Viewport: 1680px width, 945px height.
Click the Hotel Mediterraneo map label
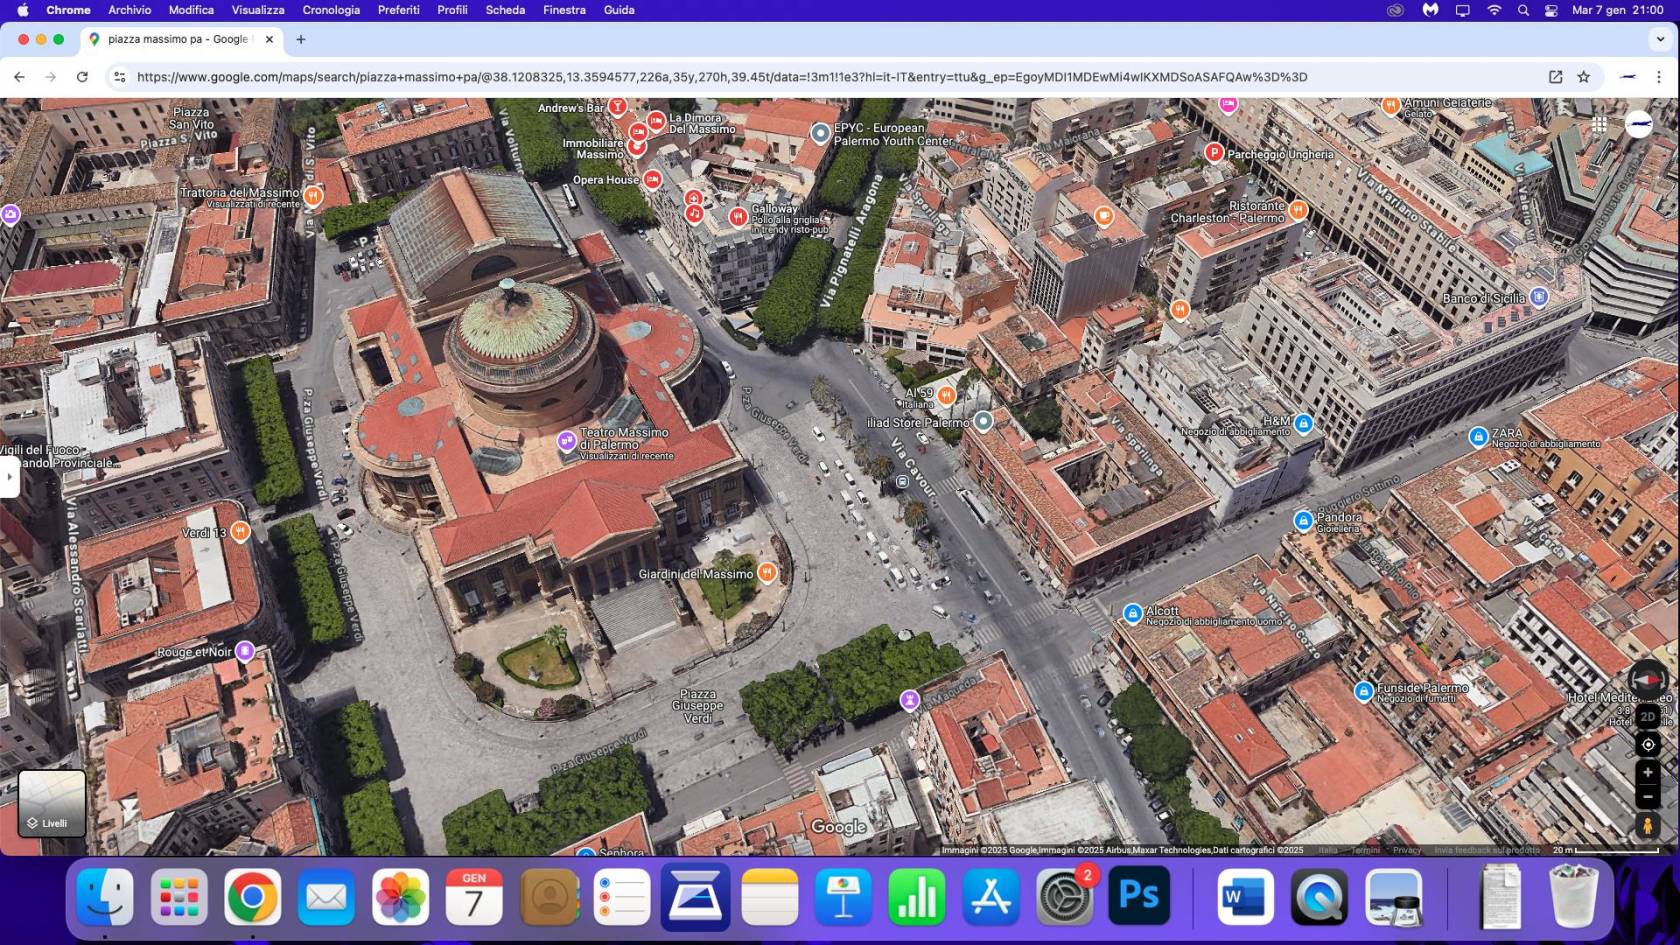click(x=1620, y=697)
